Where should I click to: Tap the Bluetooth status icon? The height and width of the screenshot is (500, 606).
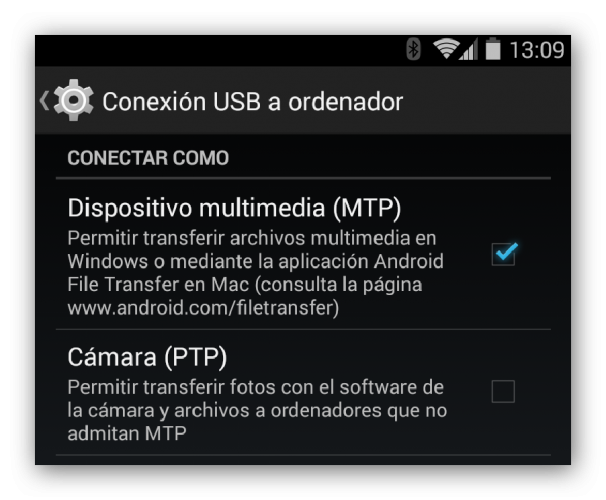tap(414, 49)
